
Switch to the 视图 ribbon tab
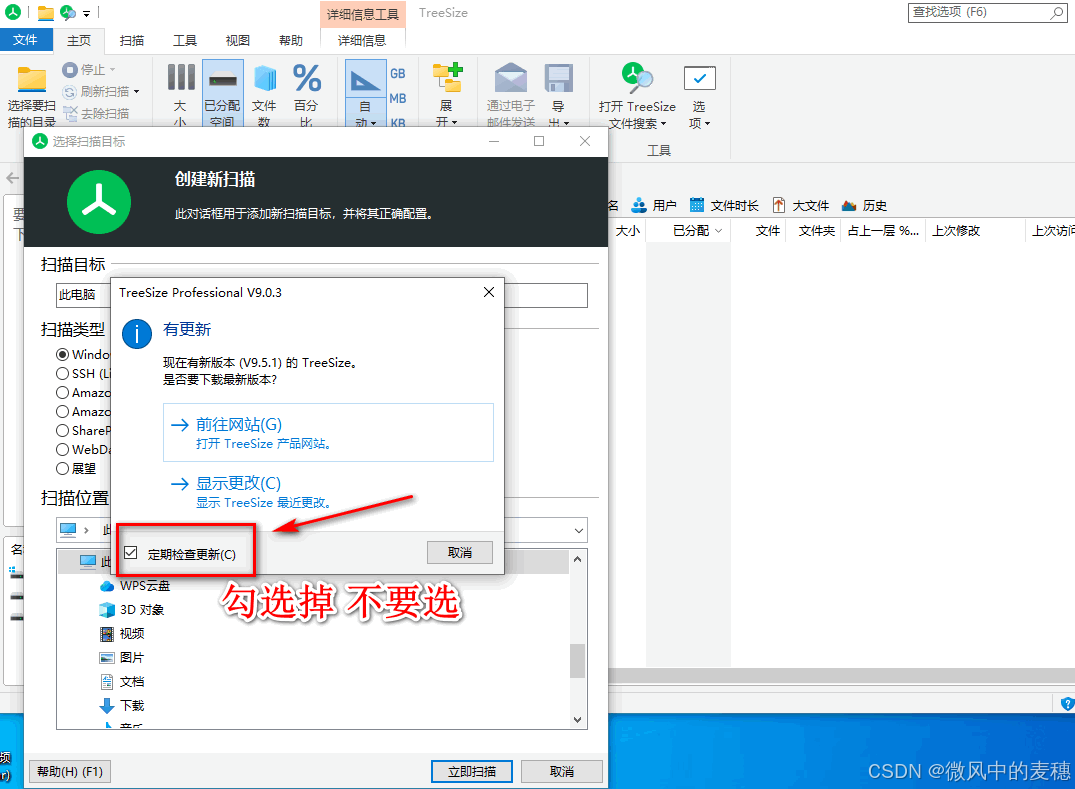pos(237,40)
